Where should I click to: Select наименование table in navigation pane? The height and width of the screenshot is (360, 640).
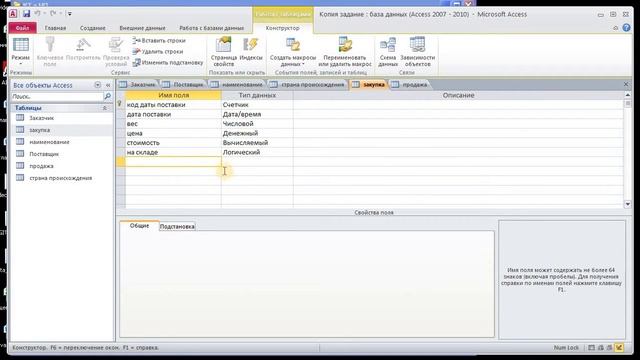pos(49,142)
